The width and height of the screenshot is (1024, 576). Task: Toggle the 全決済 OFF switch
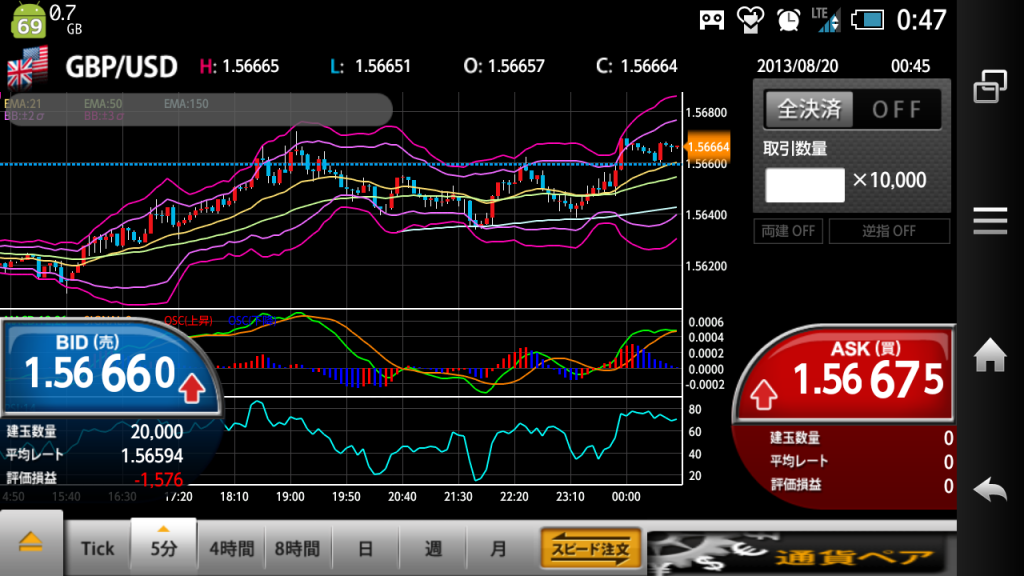pos(852,109)
